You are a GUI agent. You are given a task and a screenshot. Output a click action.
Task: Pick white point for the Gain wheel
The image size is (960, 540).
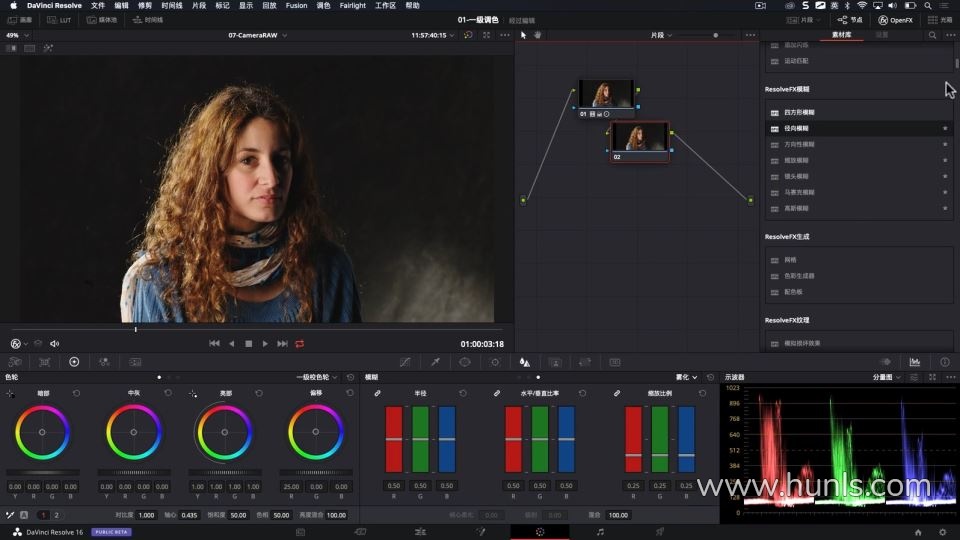(x=193, y=394)
